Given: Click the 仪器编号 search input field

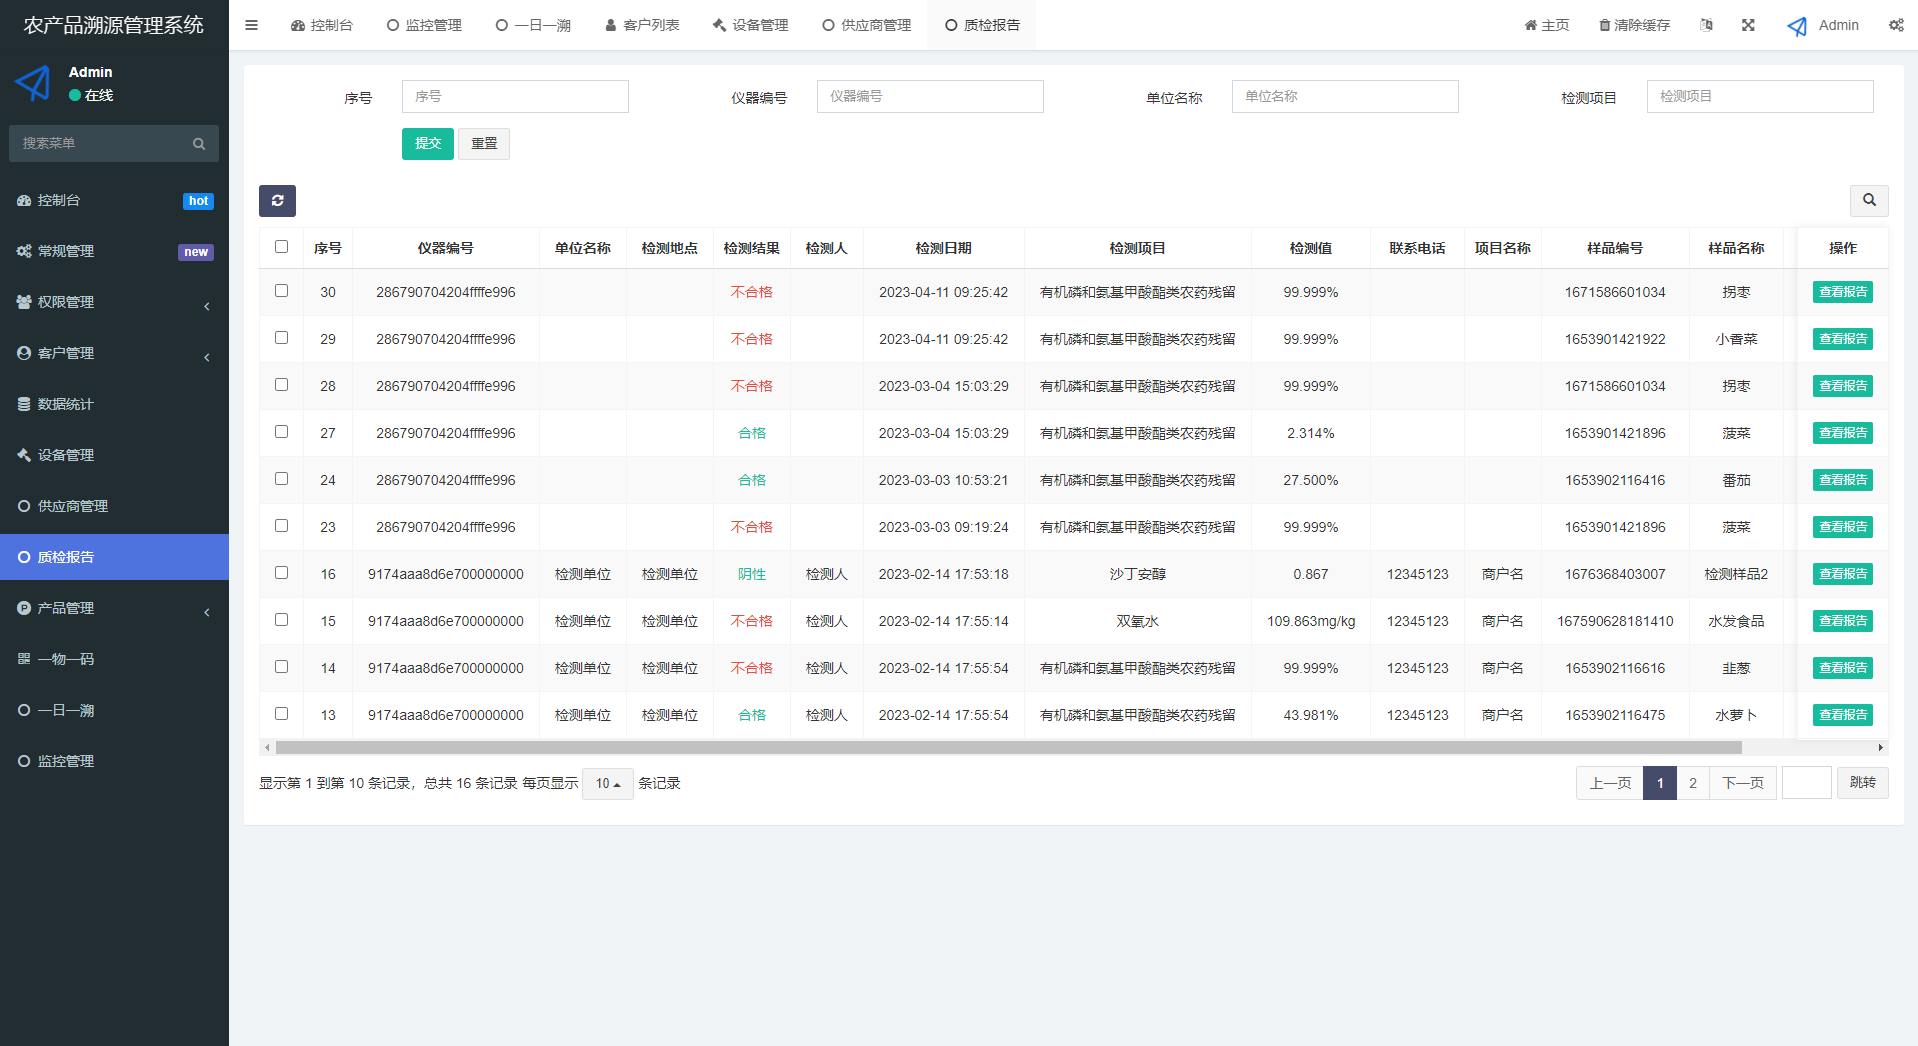Looking at the screenshot, I should point(929,97).
